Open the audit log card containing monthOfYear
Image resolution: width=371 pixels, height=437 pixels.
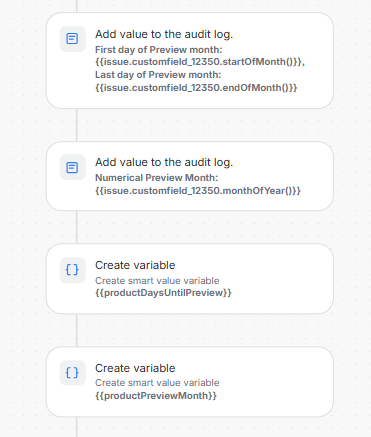[190, 176]
